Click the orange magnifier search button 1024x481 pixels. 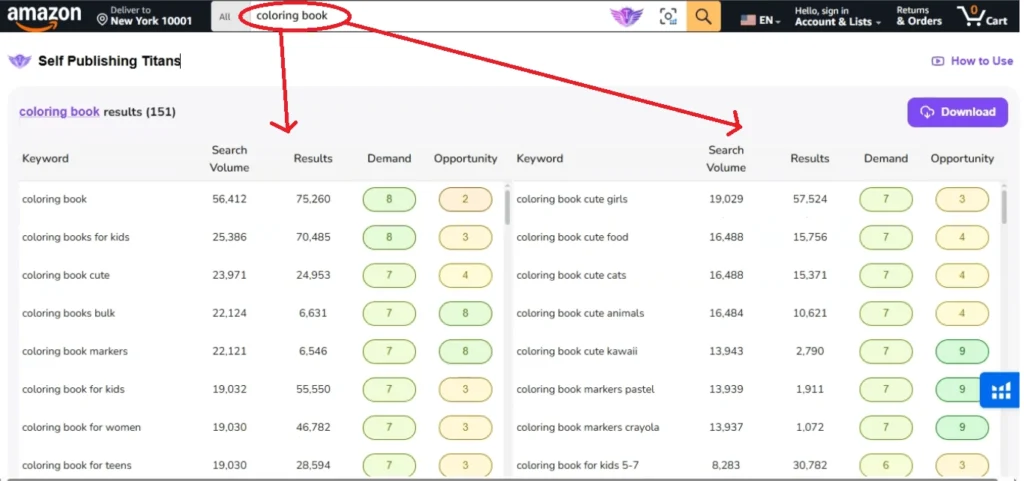(x=703, y=16)
